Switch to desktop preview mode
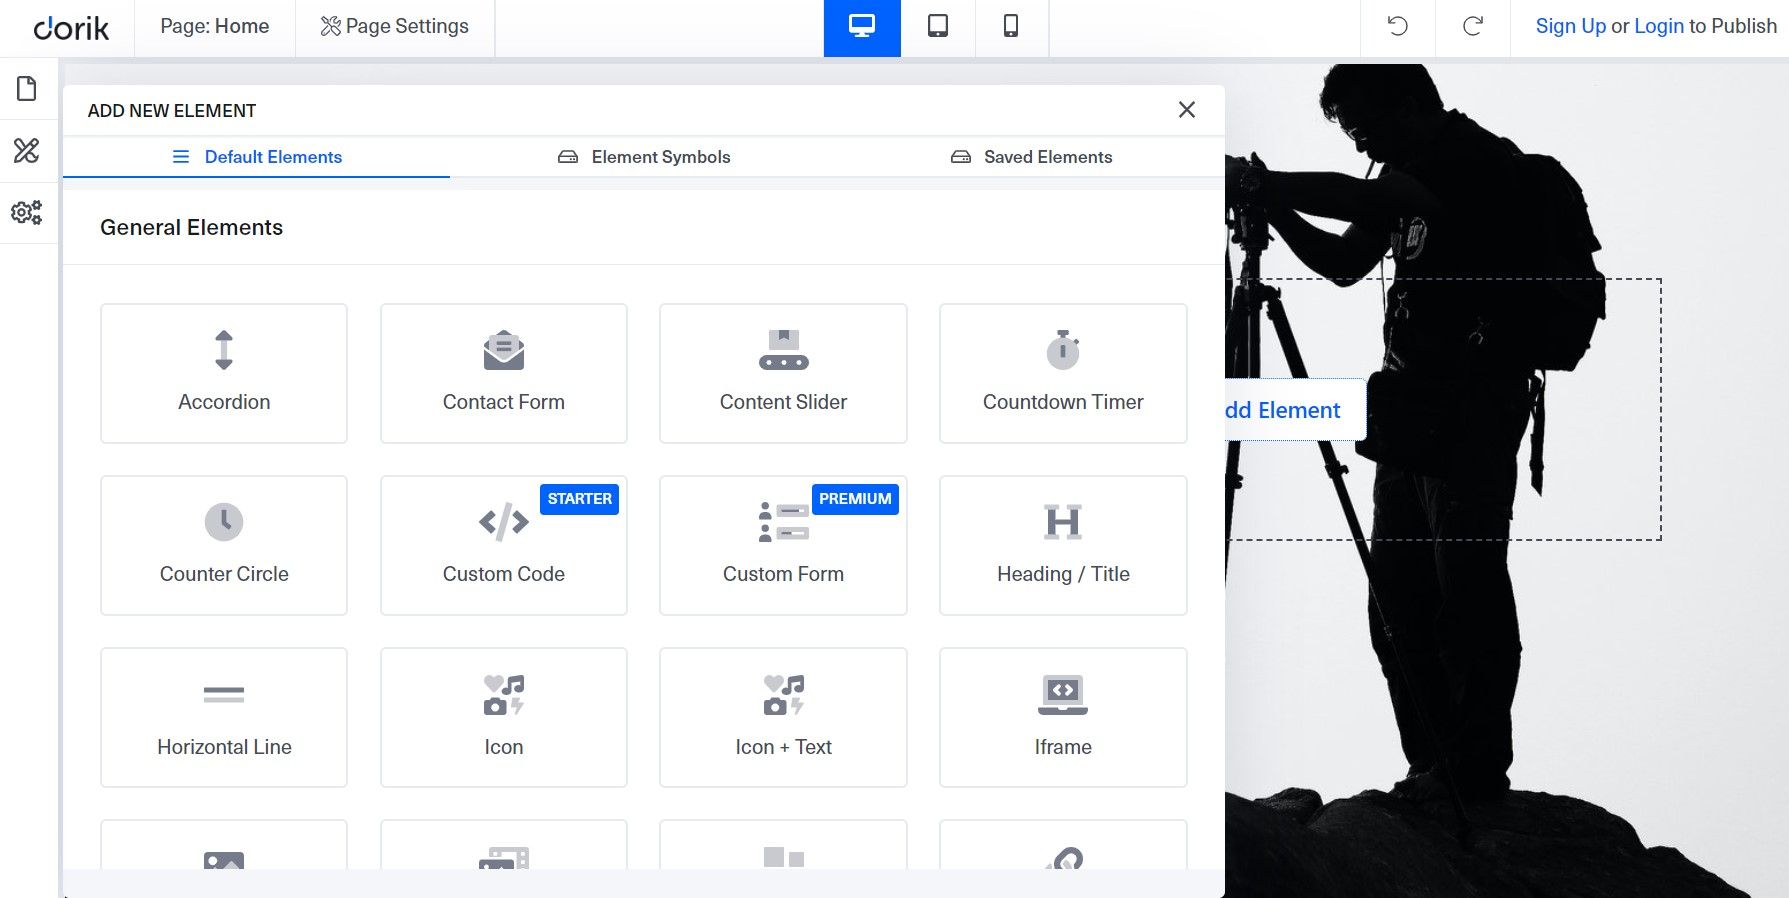The image size is (1789, 898). pyautogui.click(x=862, y=27)
